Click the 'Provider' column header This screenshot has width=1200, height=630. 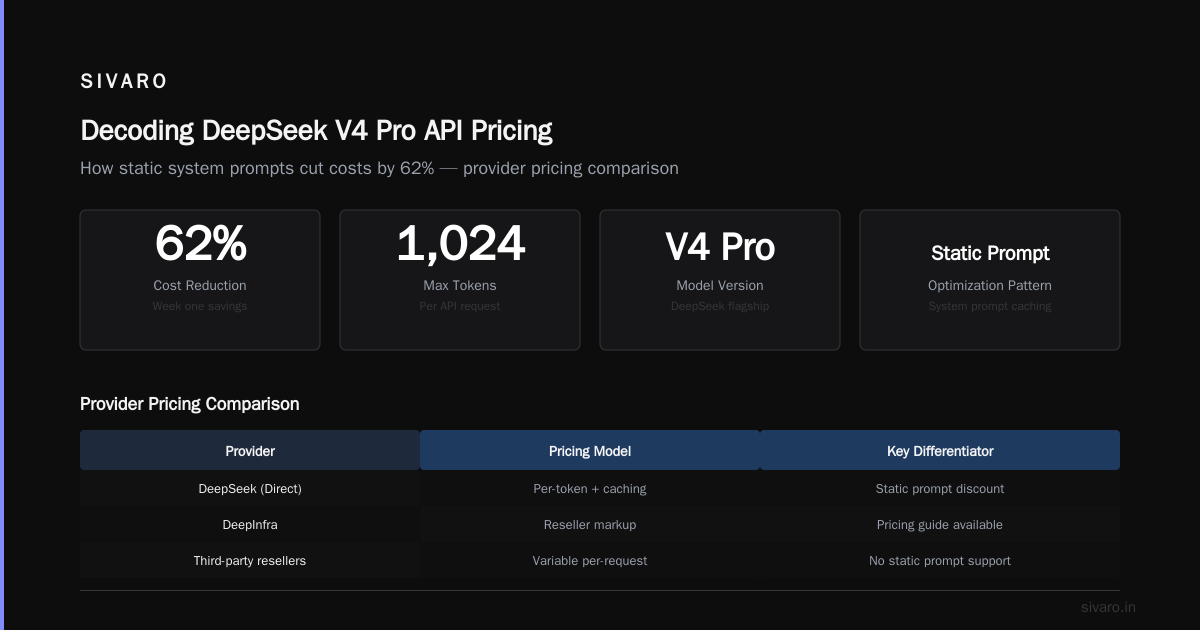pos(250,451)
